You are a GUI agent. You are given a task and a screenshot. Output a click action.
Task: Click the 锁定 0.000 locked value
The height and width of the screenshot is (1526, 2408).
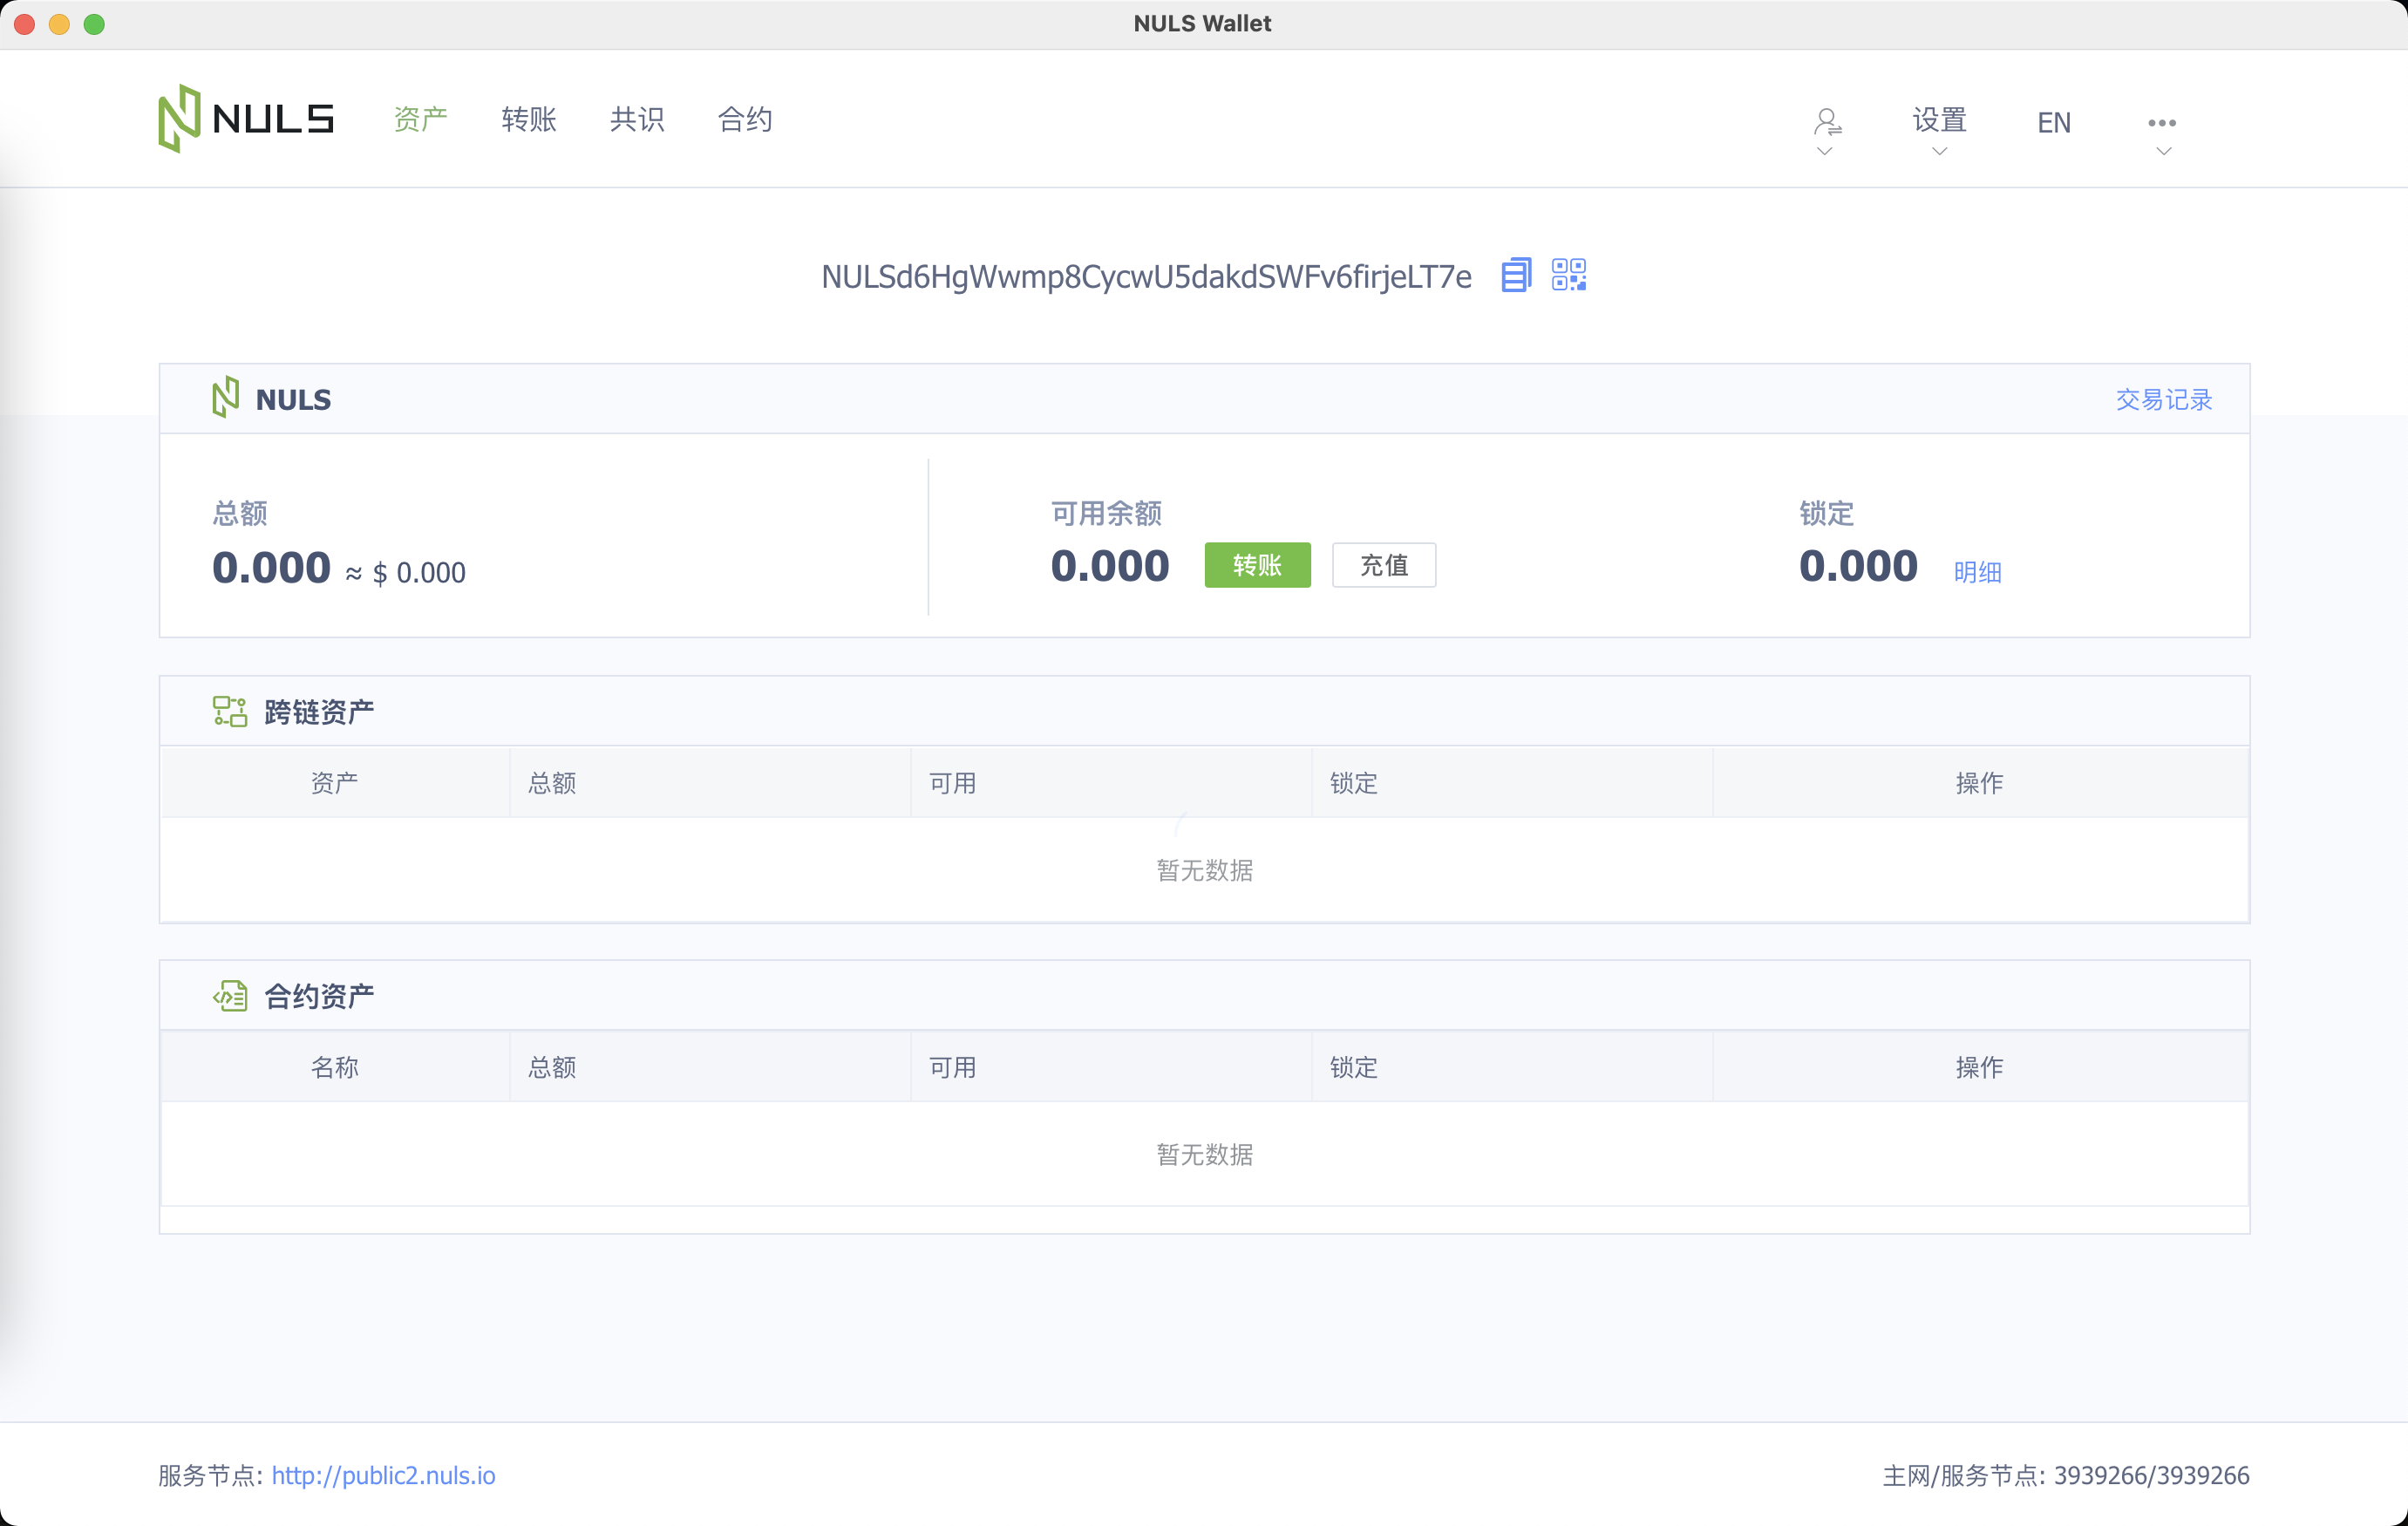[1858, 565]
